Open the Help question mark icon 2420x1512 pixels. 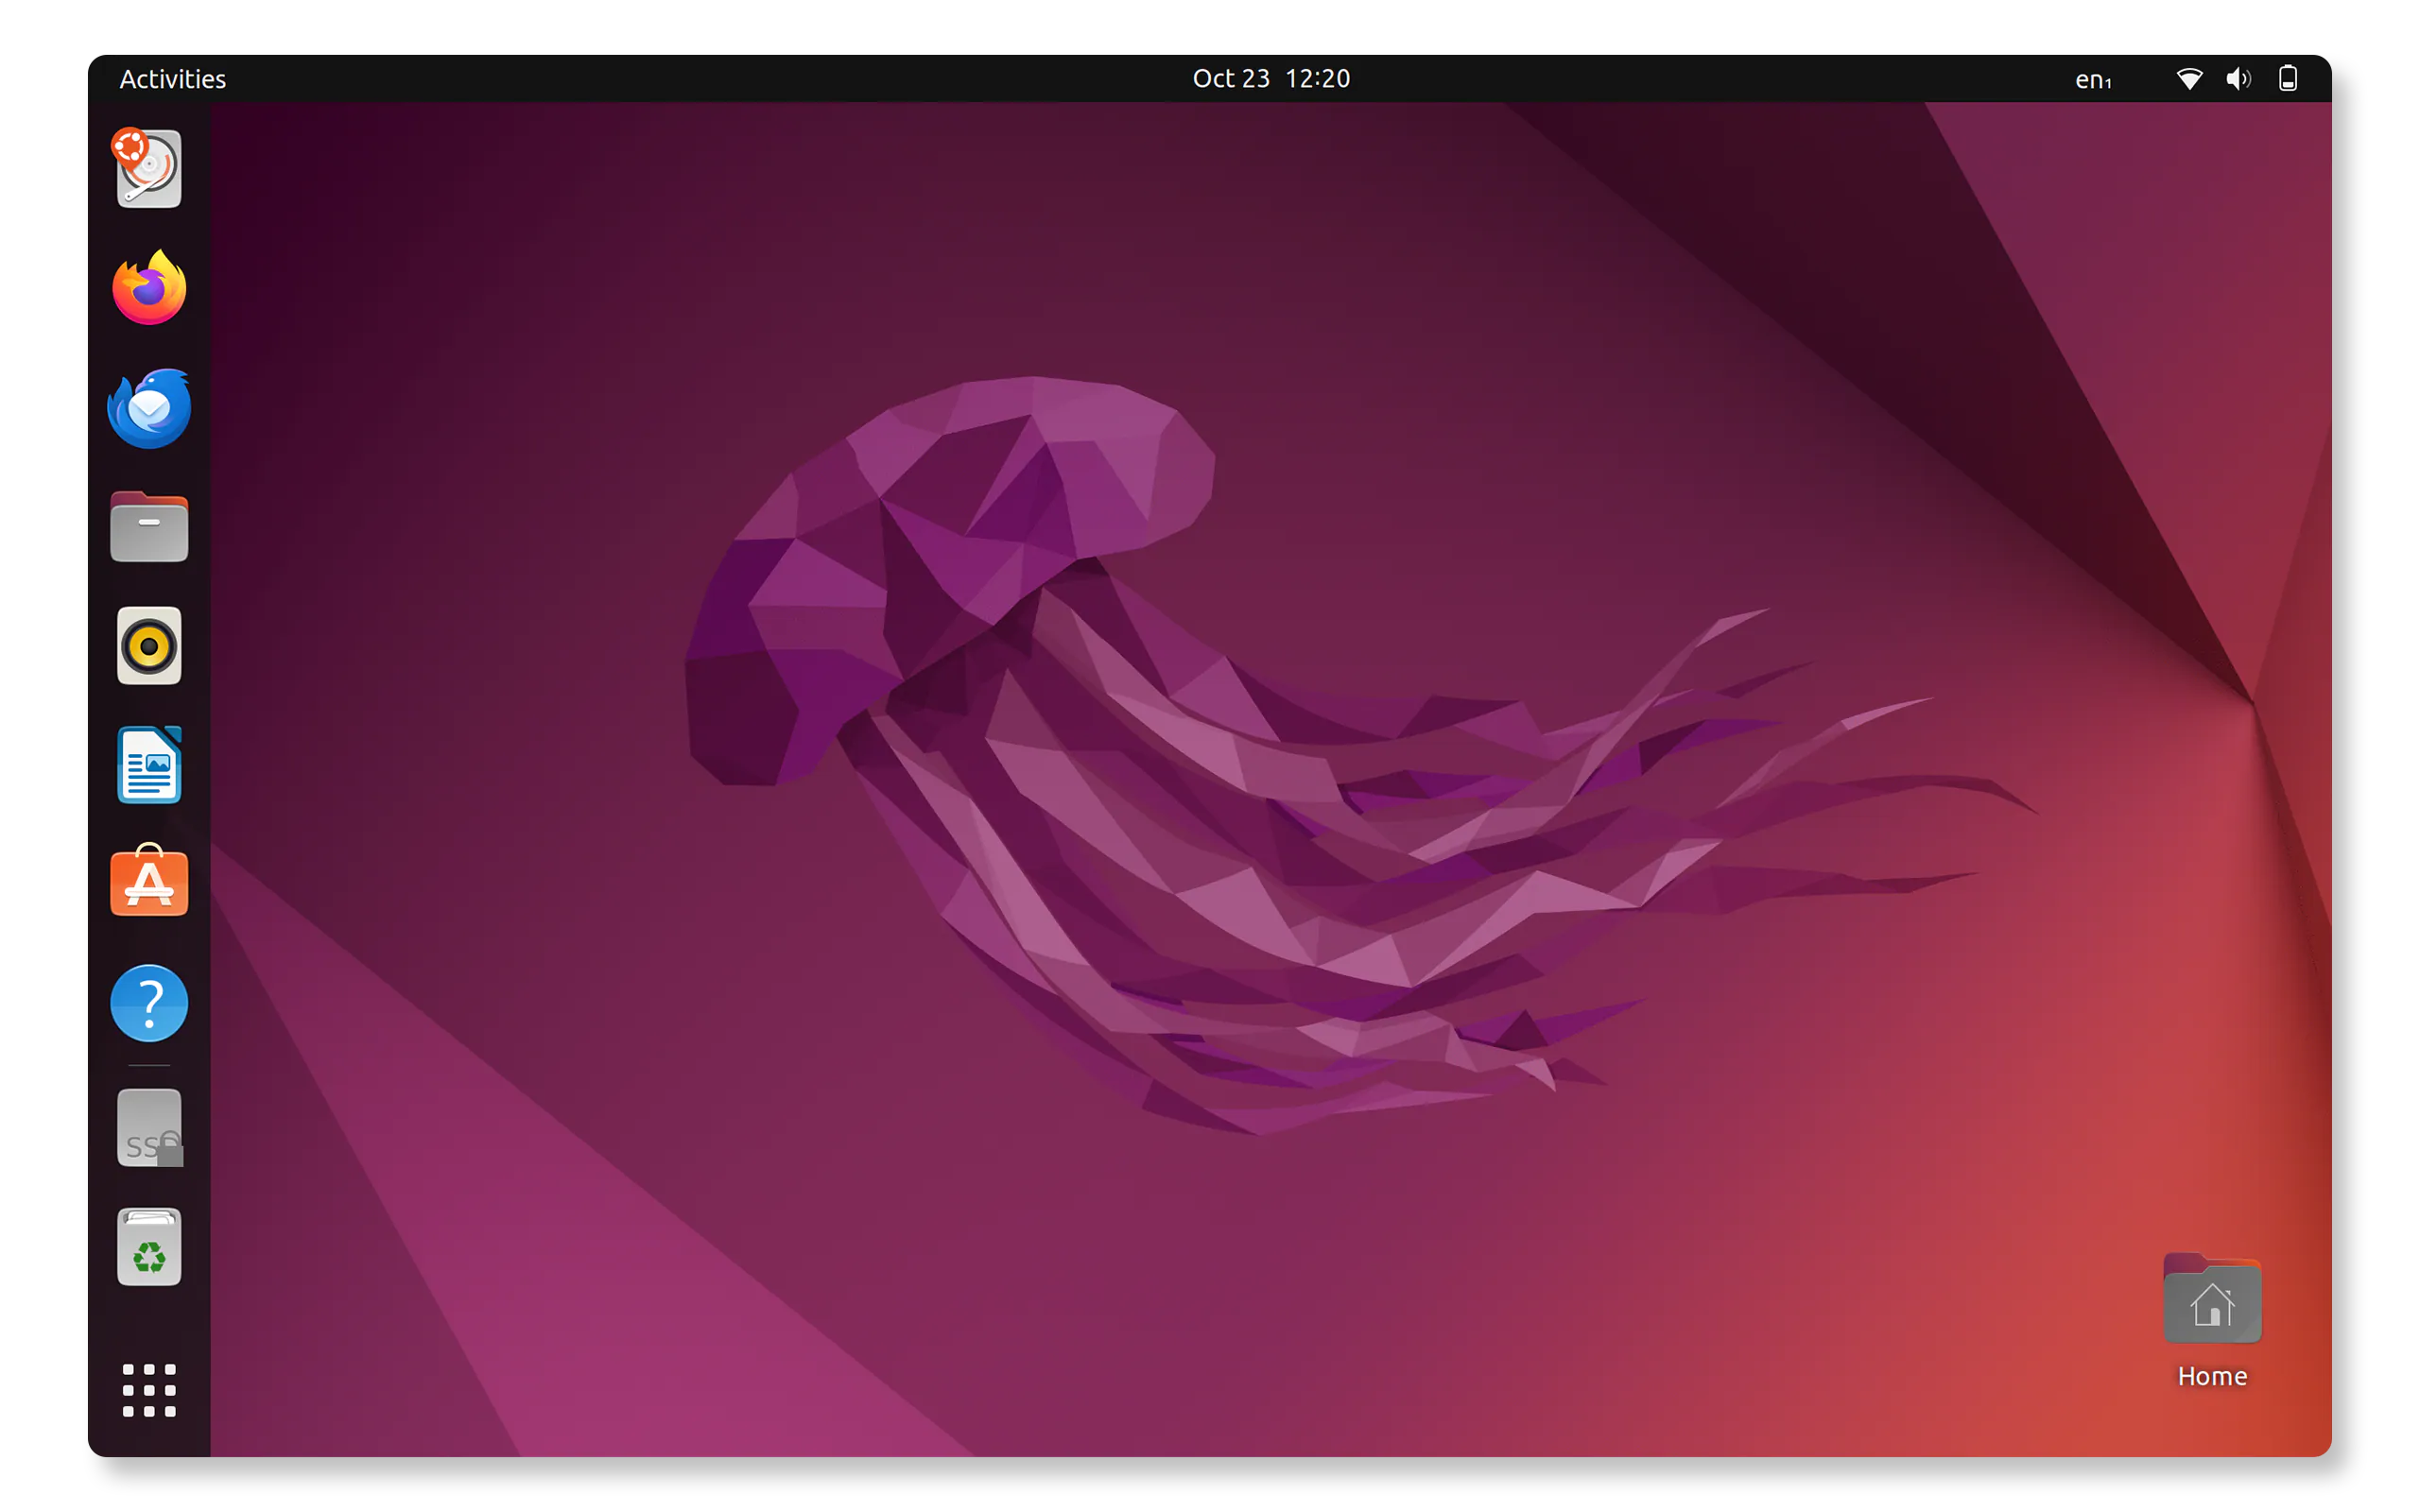149,1002
